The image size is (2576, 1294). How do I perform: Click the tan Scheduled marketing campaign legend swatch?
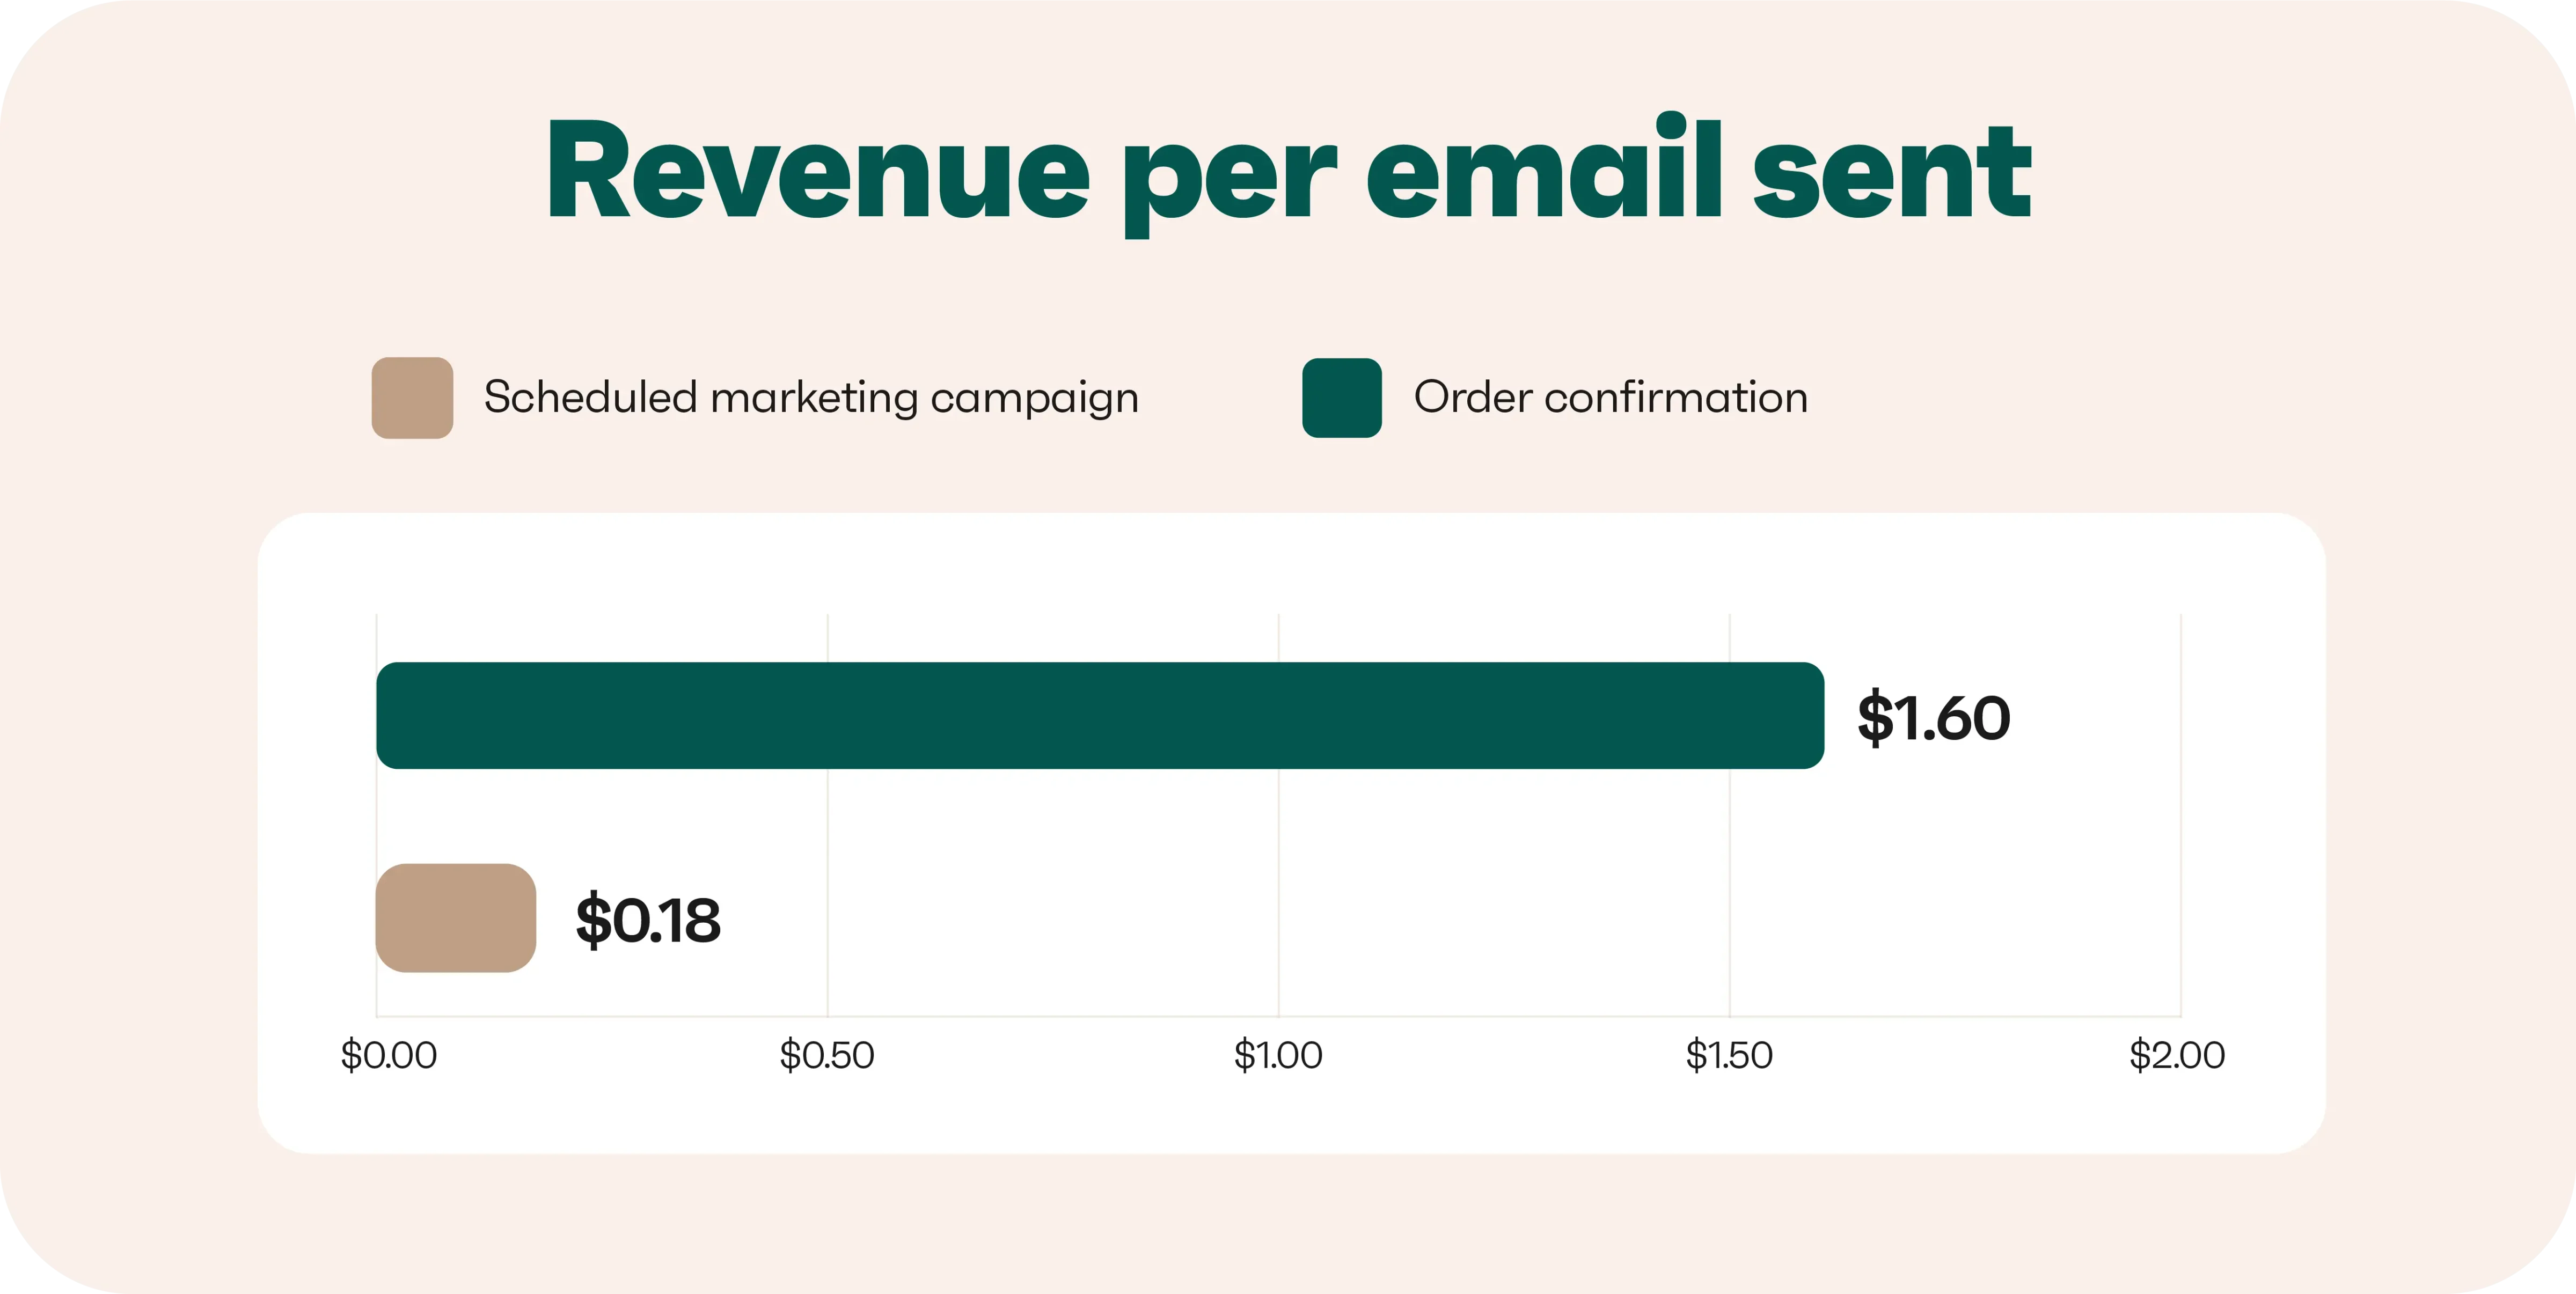[x=412, y=398]
